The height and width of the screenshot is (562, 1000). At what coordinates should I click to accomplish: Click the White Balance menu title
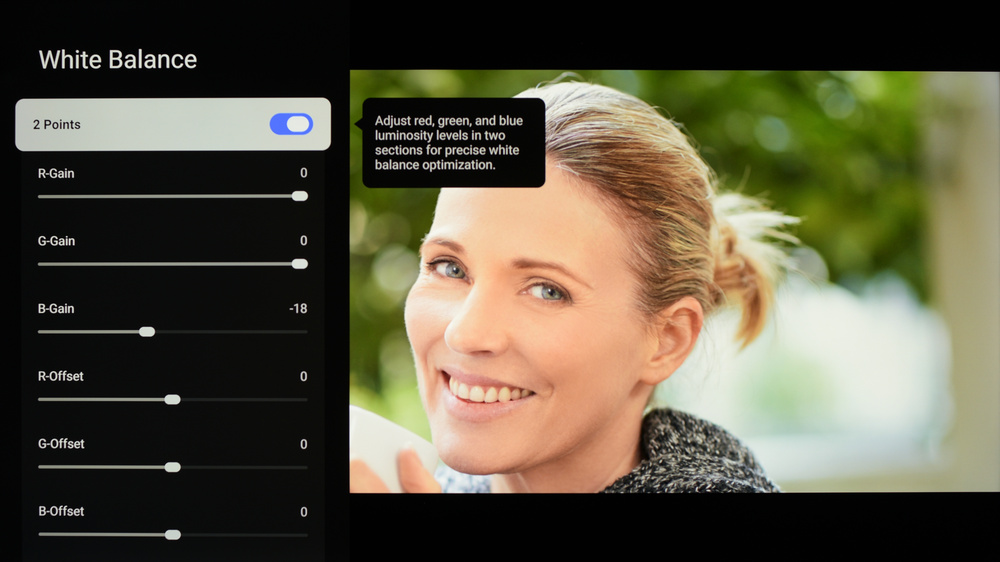118,60
